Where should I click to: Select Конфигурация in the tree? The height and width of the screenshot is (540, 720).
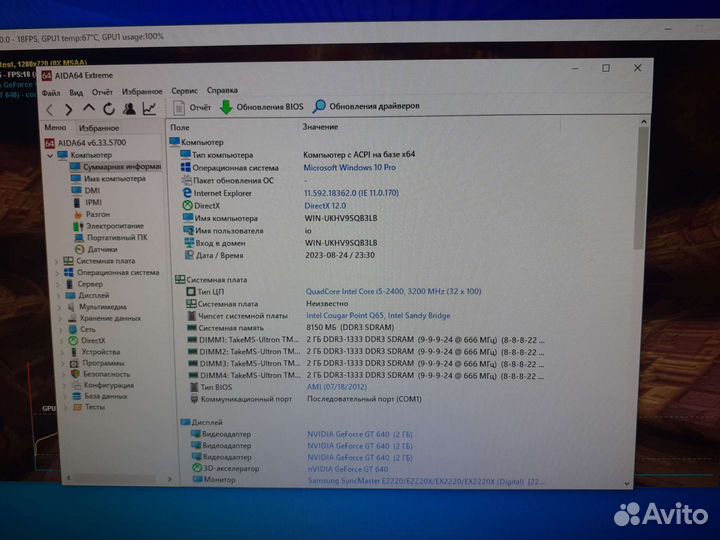click(x=103, y=385)
